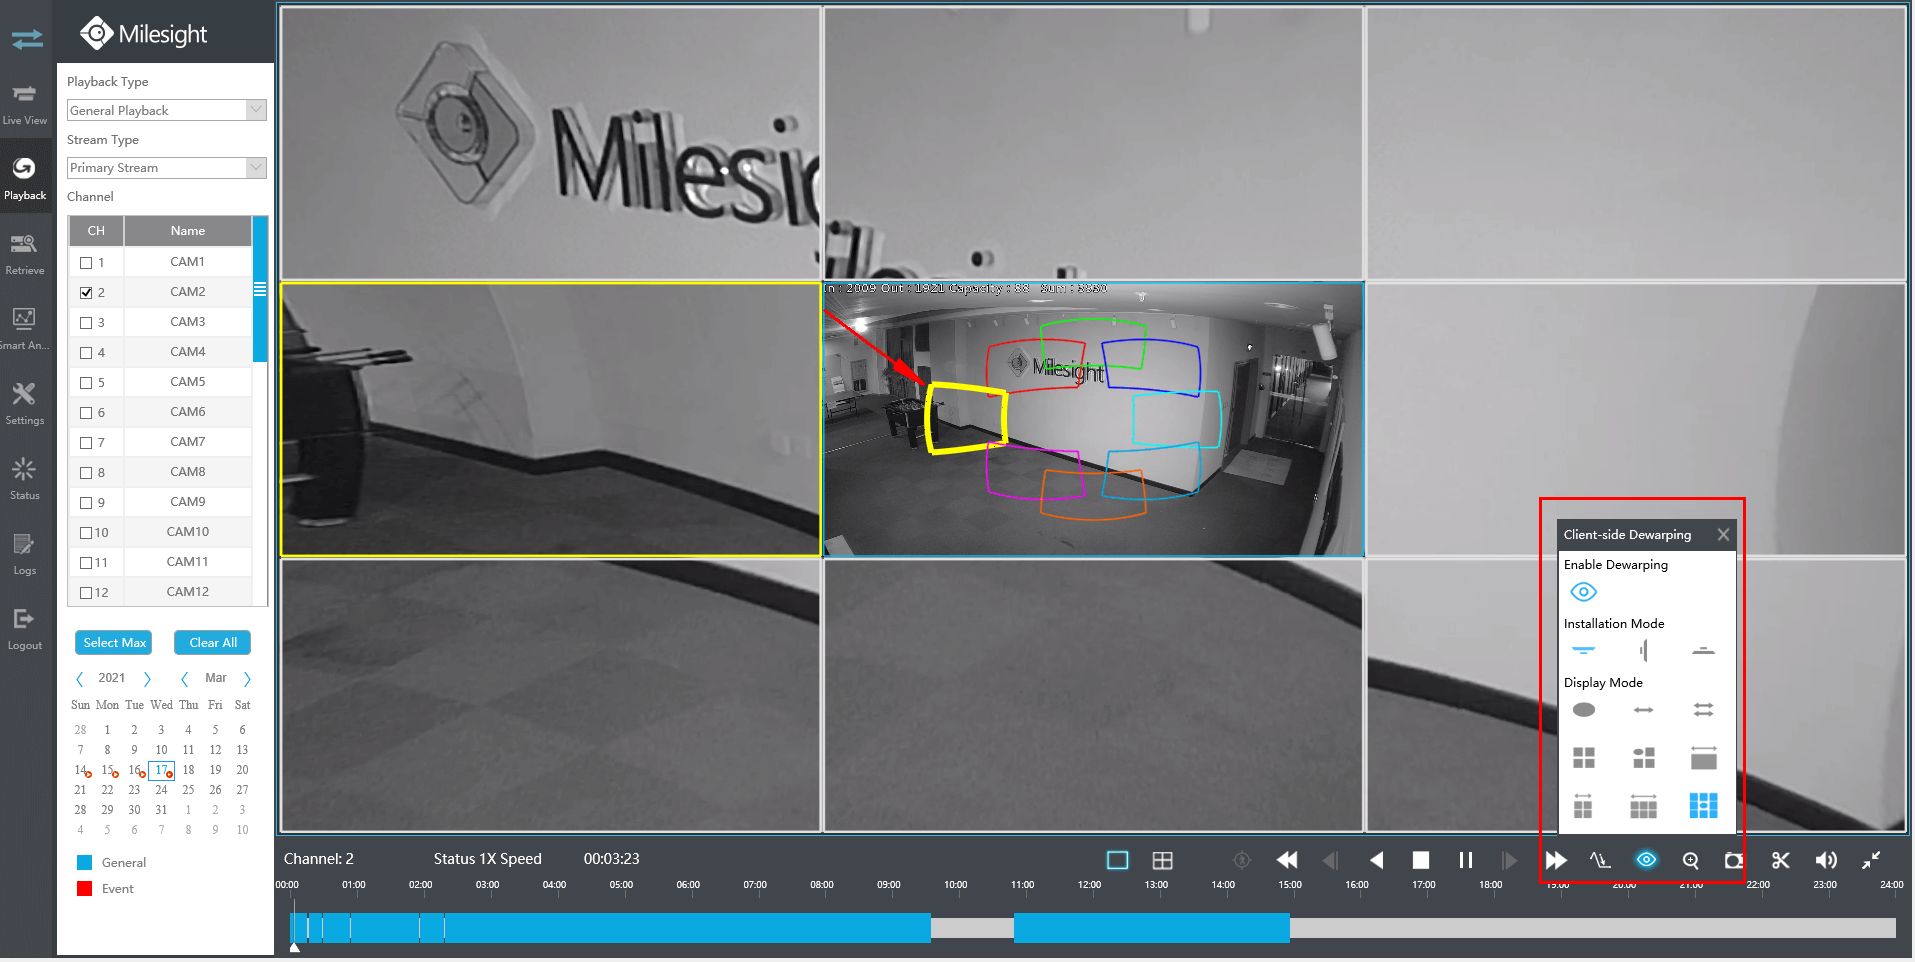The width and height of the screenshot is (1915, 962).
Task: Check the CAM10 channel checkbox
Action: (x=86, y=533)
